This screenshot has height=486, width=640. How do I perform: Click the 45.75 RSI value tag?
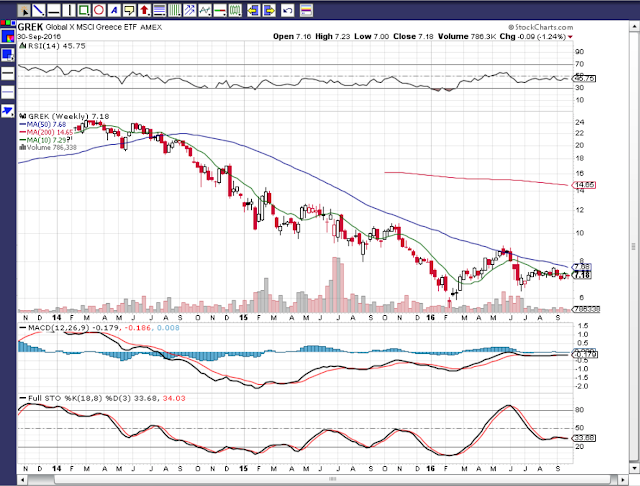tap(584, 78)
